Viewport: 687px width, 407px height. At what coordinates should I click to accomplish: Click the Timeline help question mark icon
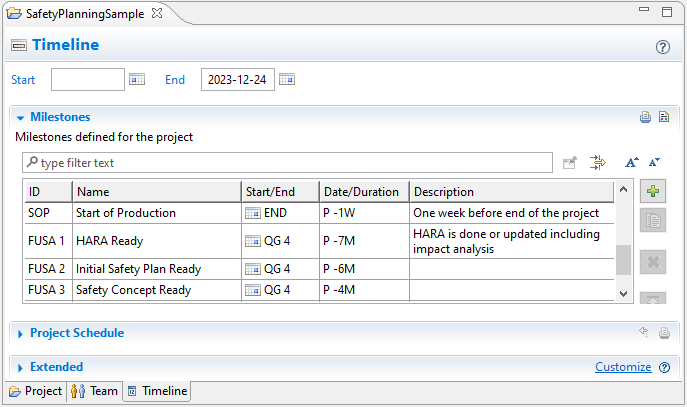point(662,47)
